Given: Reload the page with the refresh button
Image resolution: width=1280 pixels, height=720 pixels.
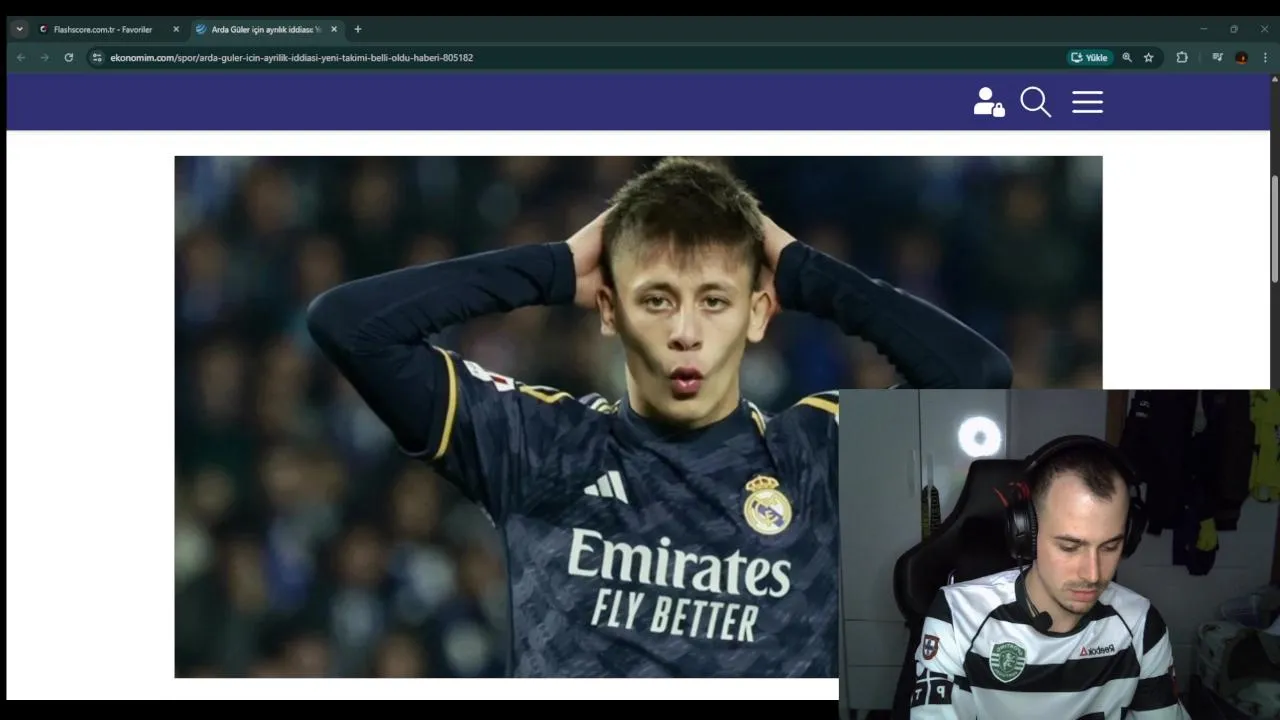Looking at the screenshot, I should pos(68,58).
